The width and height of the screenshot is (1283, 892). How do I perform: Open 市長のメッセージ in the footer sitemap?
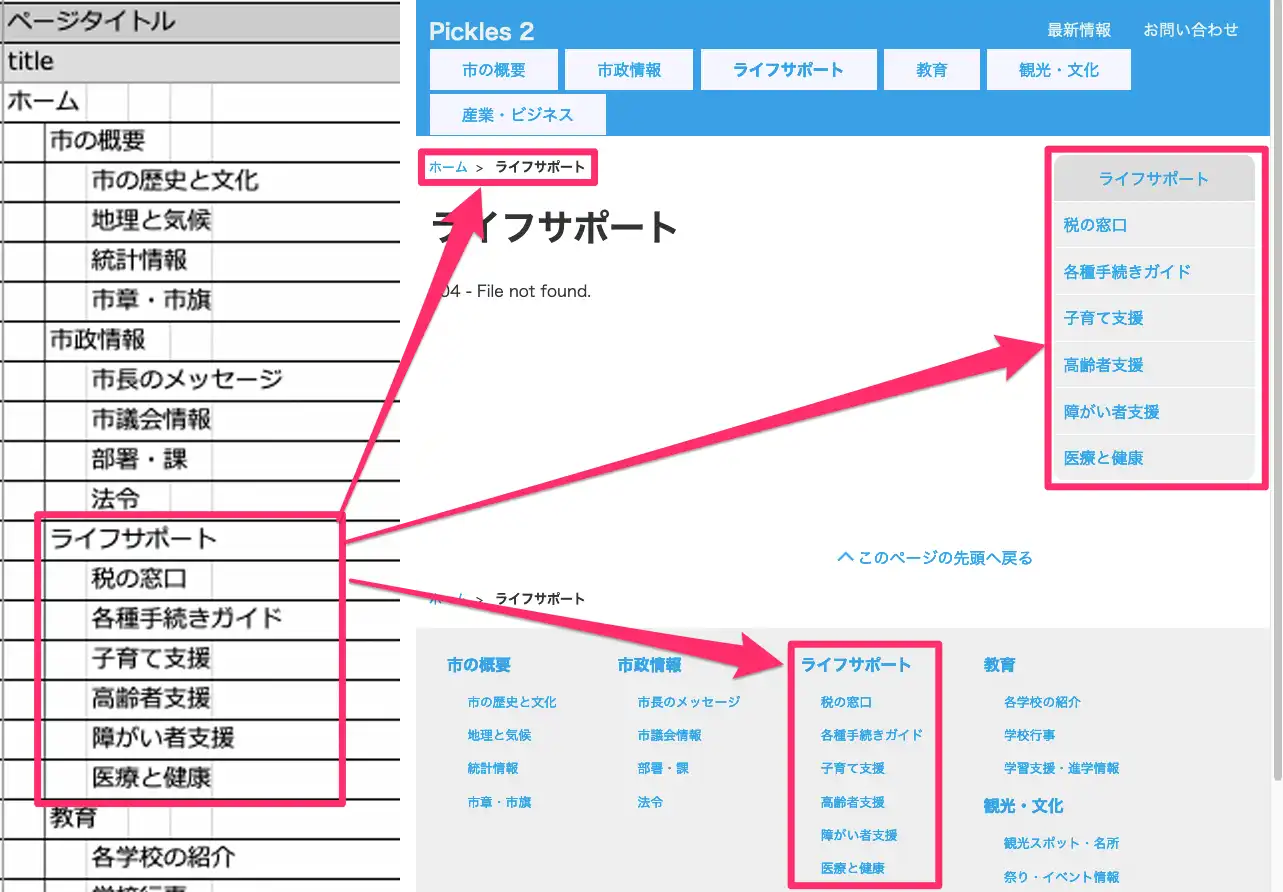[x=688, y=702]
